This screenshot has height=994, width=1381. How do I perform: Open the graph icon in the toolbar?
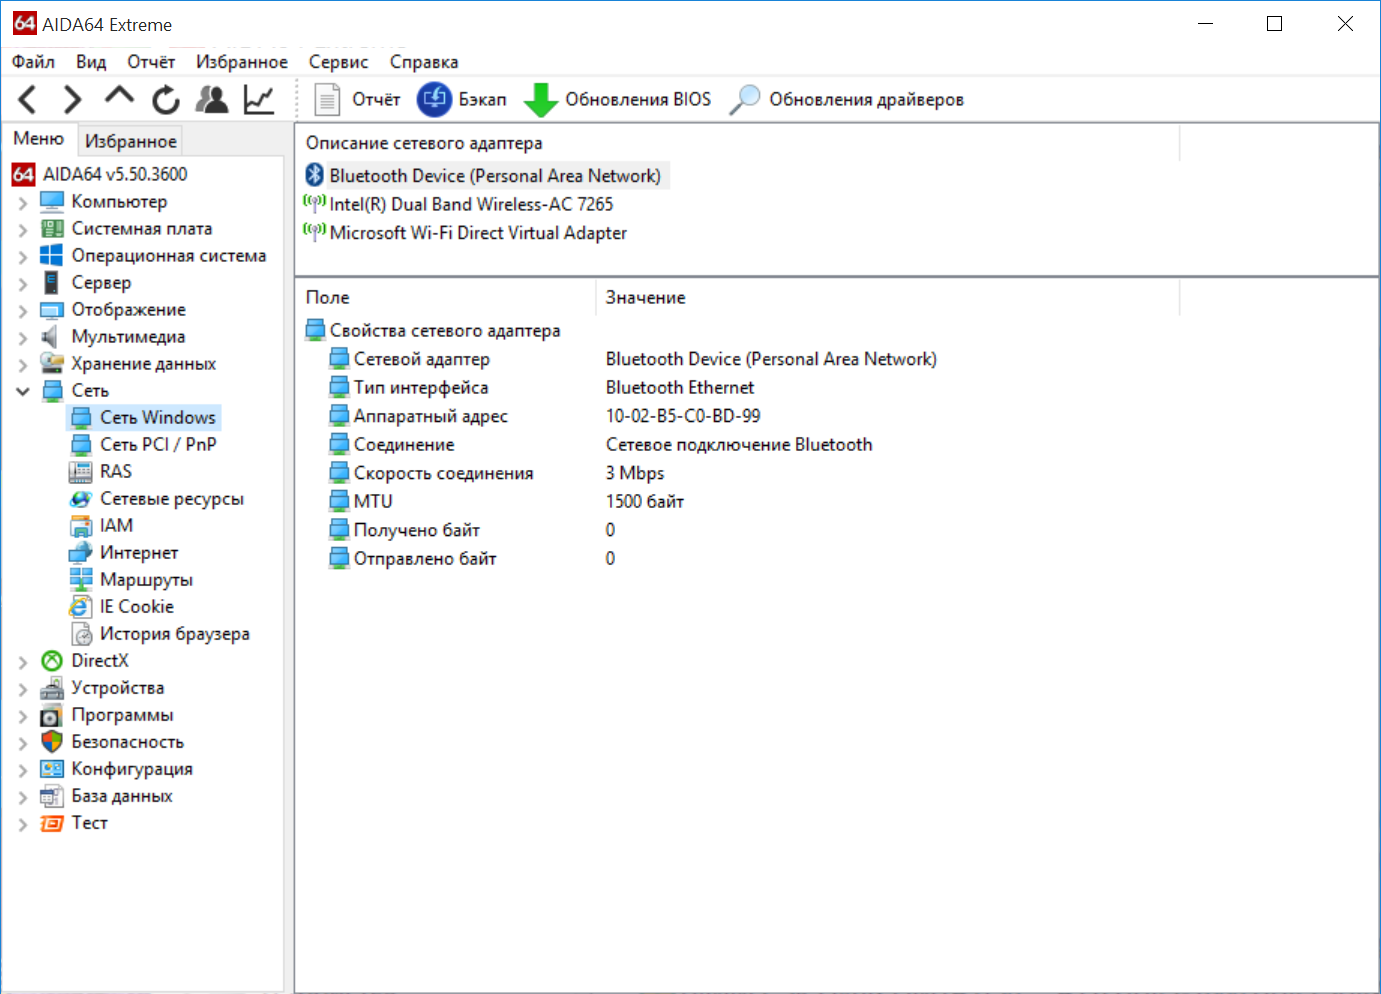coord(259,99)
